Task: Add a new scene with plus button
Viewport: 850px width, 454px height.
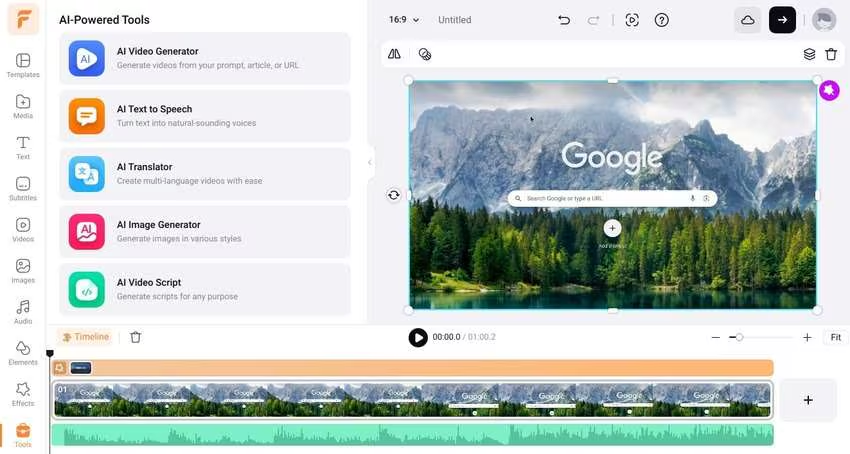Action: (x=808, y=400)
